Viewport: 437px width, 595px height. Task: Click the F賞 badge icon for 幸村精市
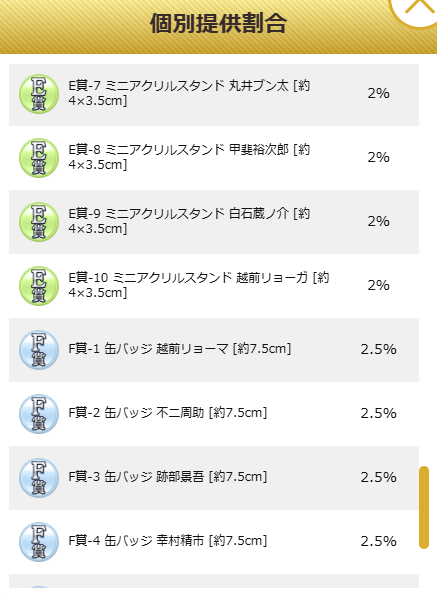coord(39,542)
